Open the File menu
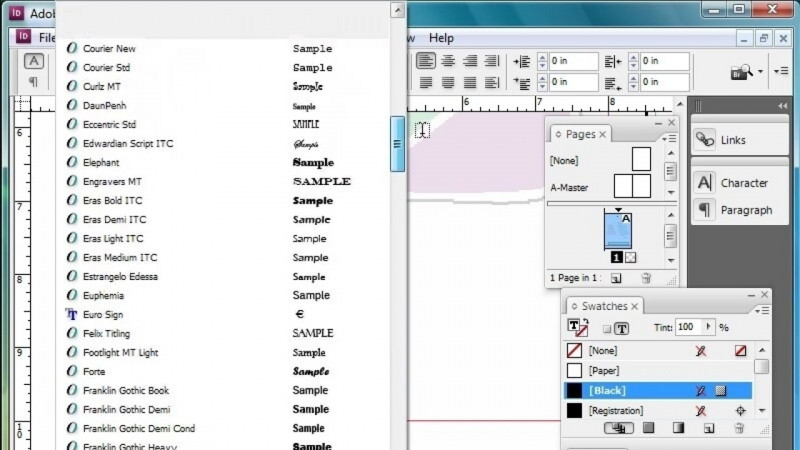Image resolution: width=800 pixels, height=450 pixels. (x=47, y=38)
